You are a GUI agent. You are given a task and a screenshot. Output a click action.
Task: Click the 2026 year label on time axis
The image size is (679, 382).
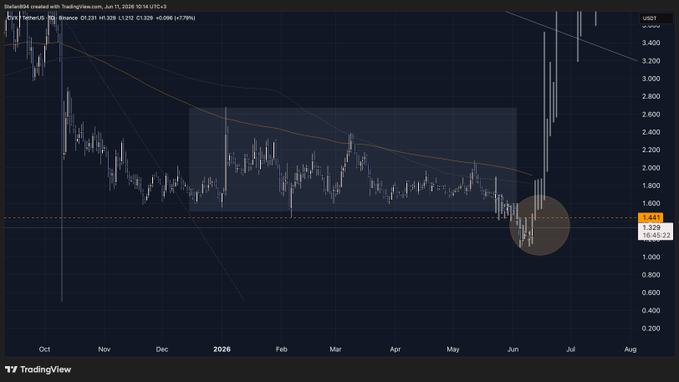pyautogui.click(x=222, y=349)
